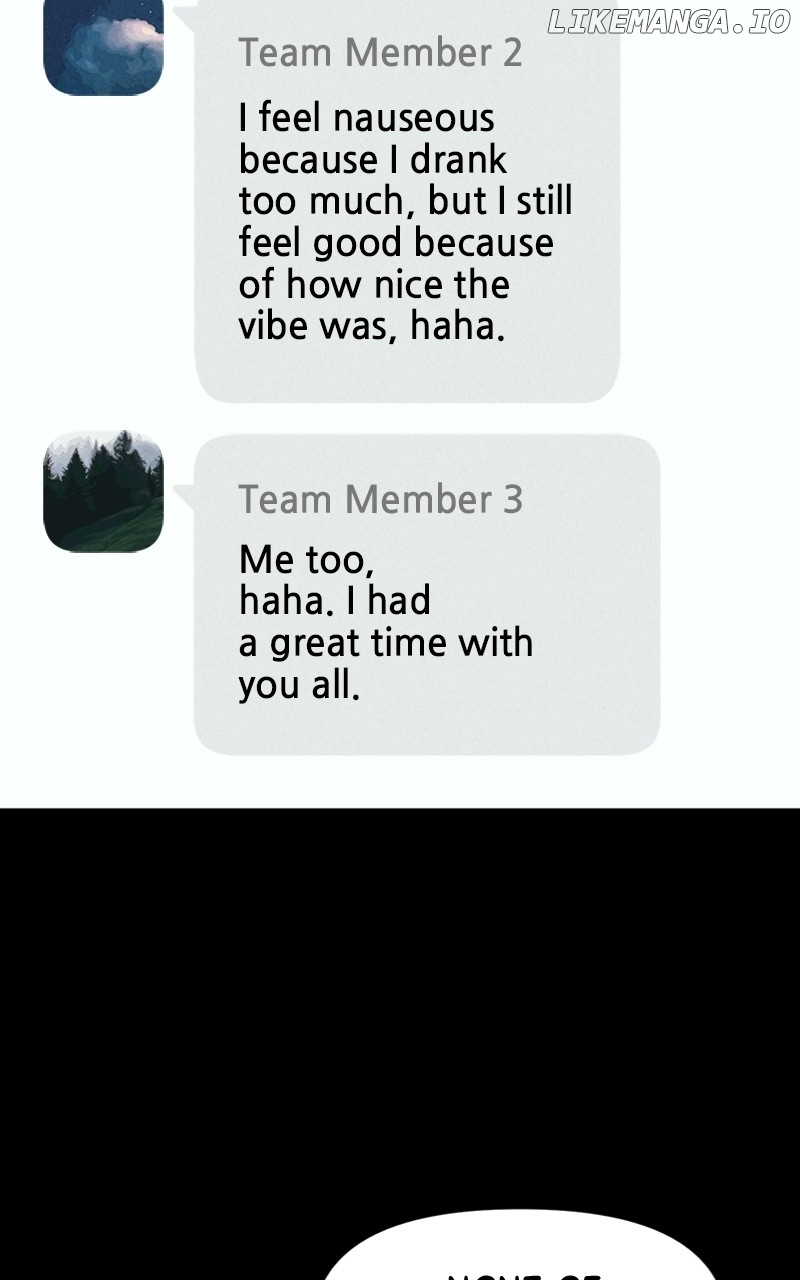Click the "Me too," text

pos(306,560)
